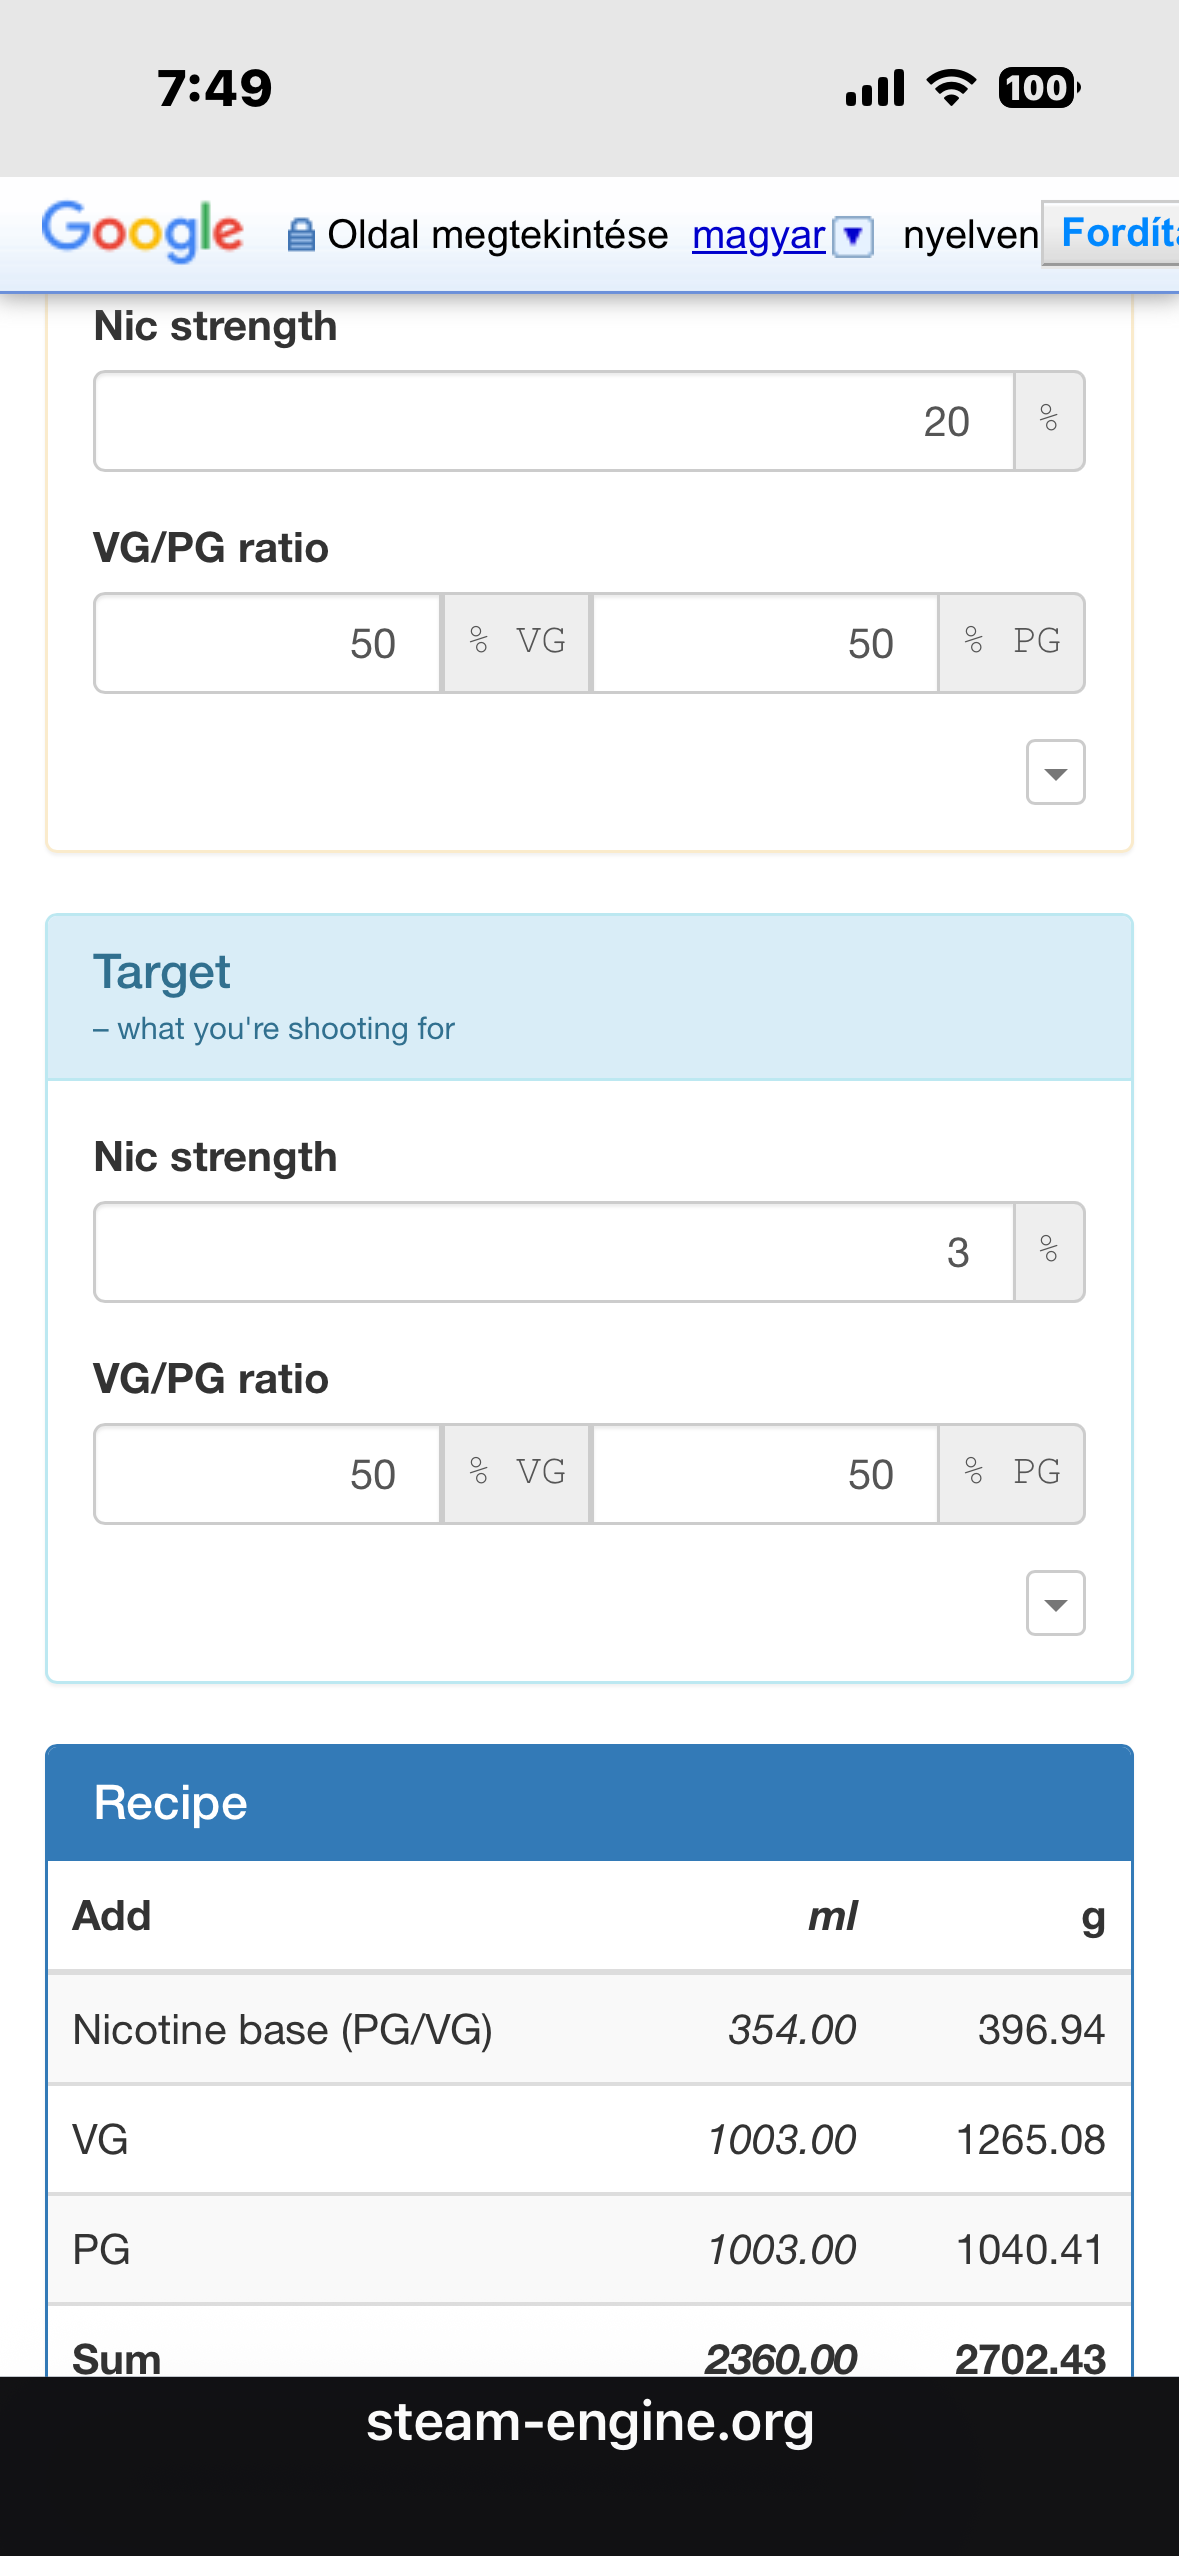Click the target % PG unit label
The height and width of the screenshot is (2556, 1179).
[1012, 1474]
